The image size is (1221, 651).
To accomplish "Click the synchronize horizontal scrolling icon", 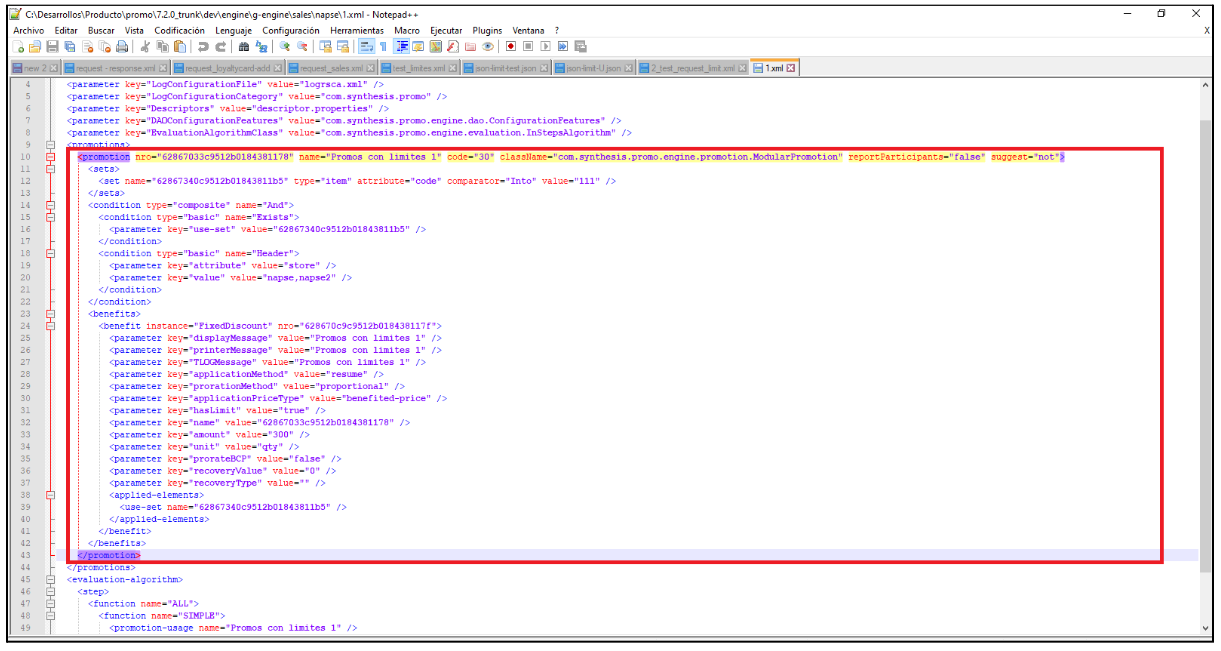I will (x=343, y=47).
